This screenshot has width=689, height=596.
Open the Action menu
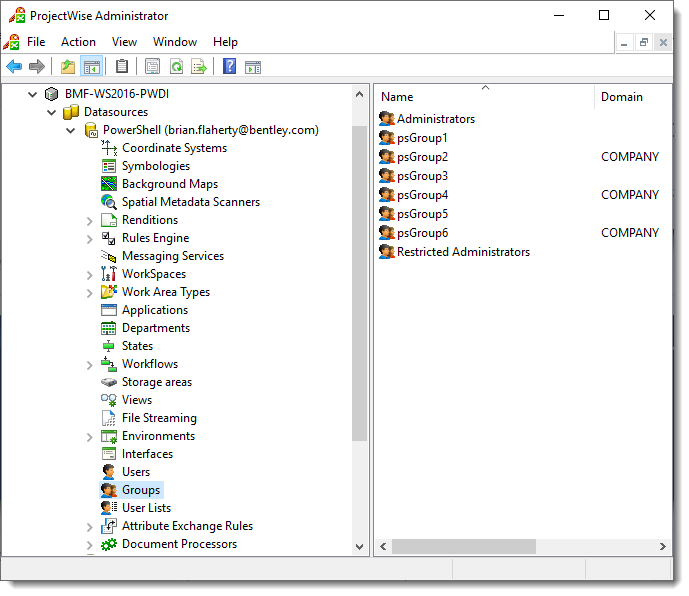click(x=78, y=42)
